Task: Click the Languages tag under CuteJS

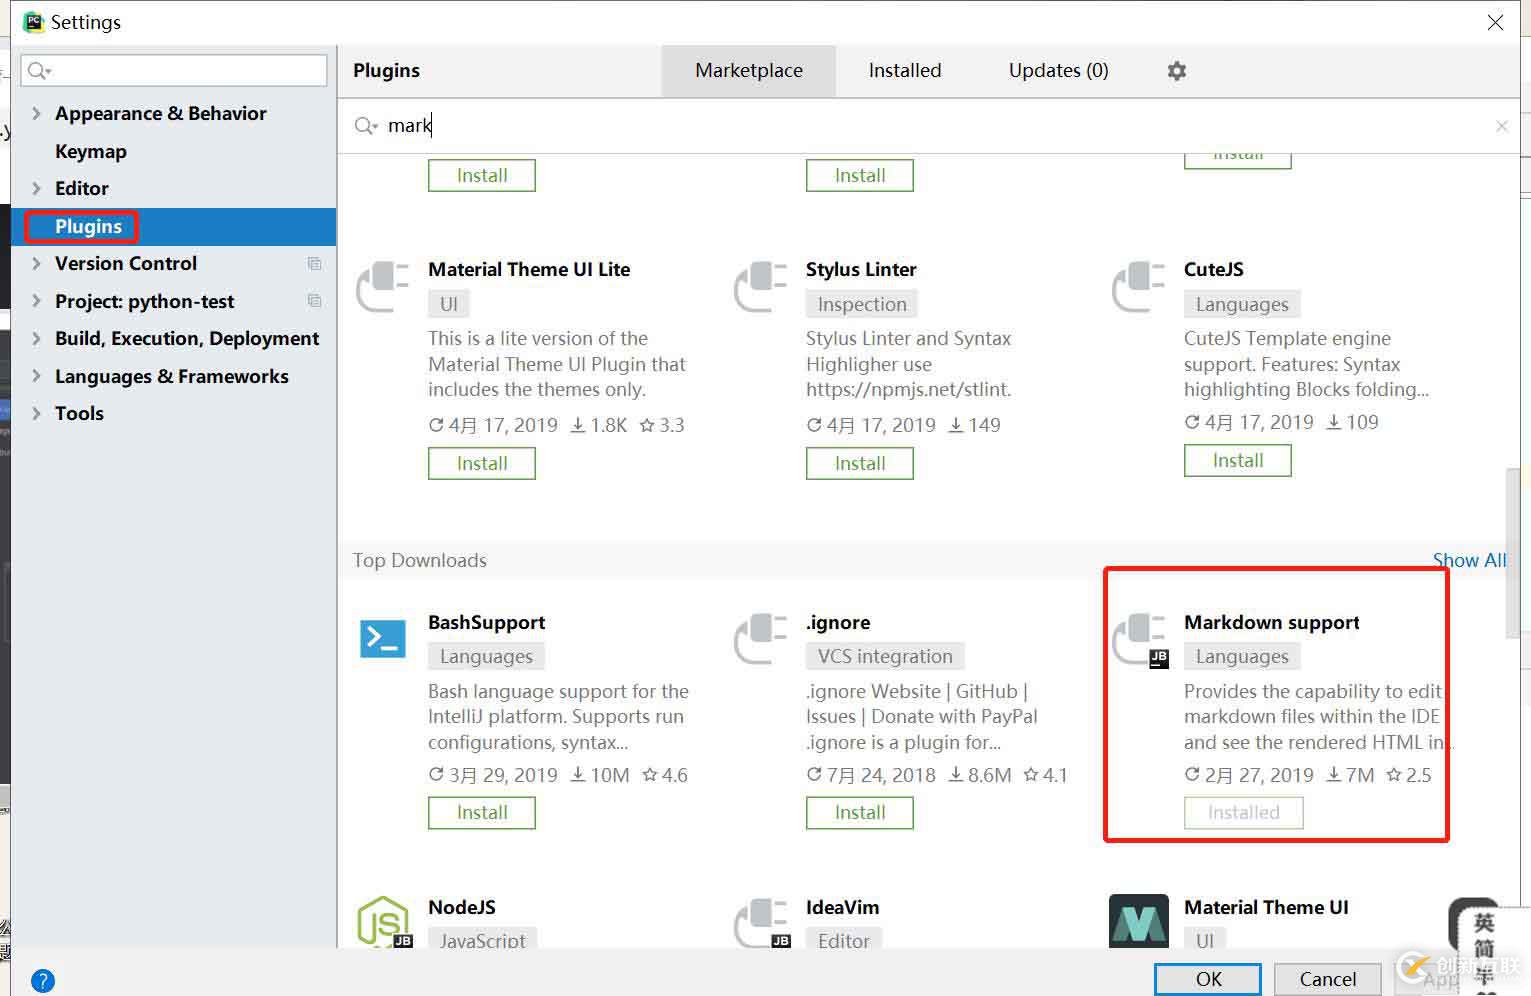Action: click(1242, 304)
